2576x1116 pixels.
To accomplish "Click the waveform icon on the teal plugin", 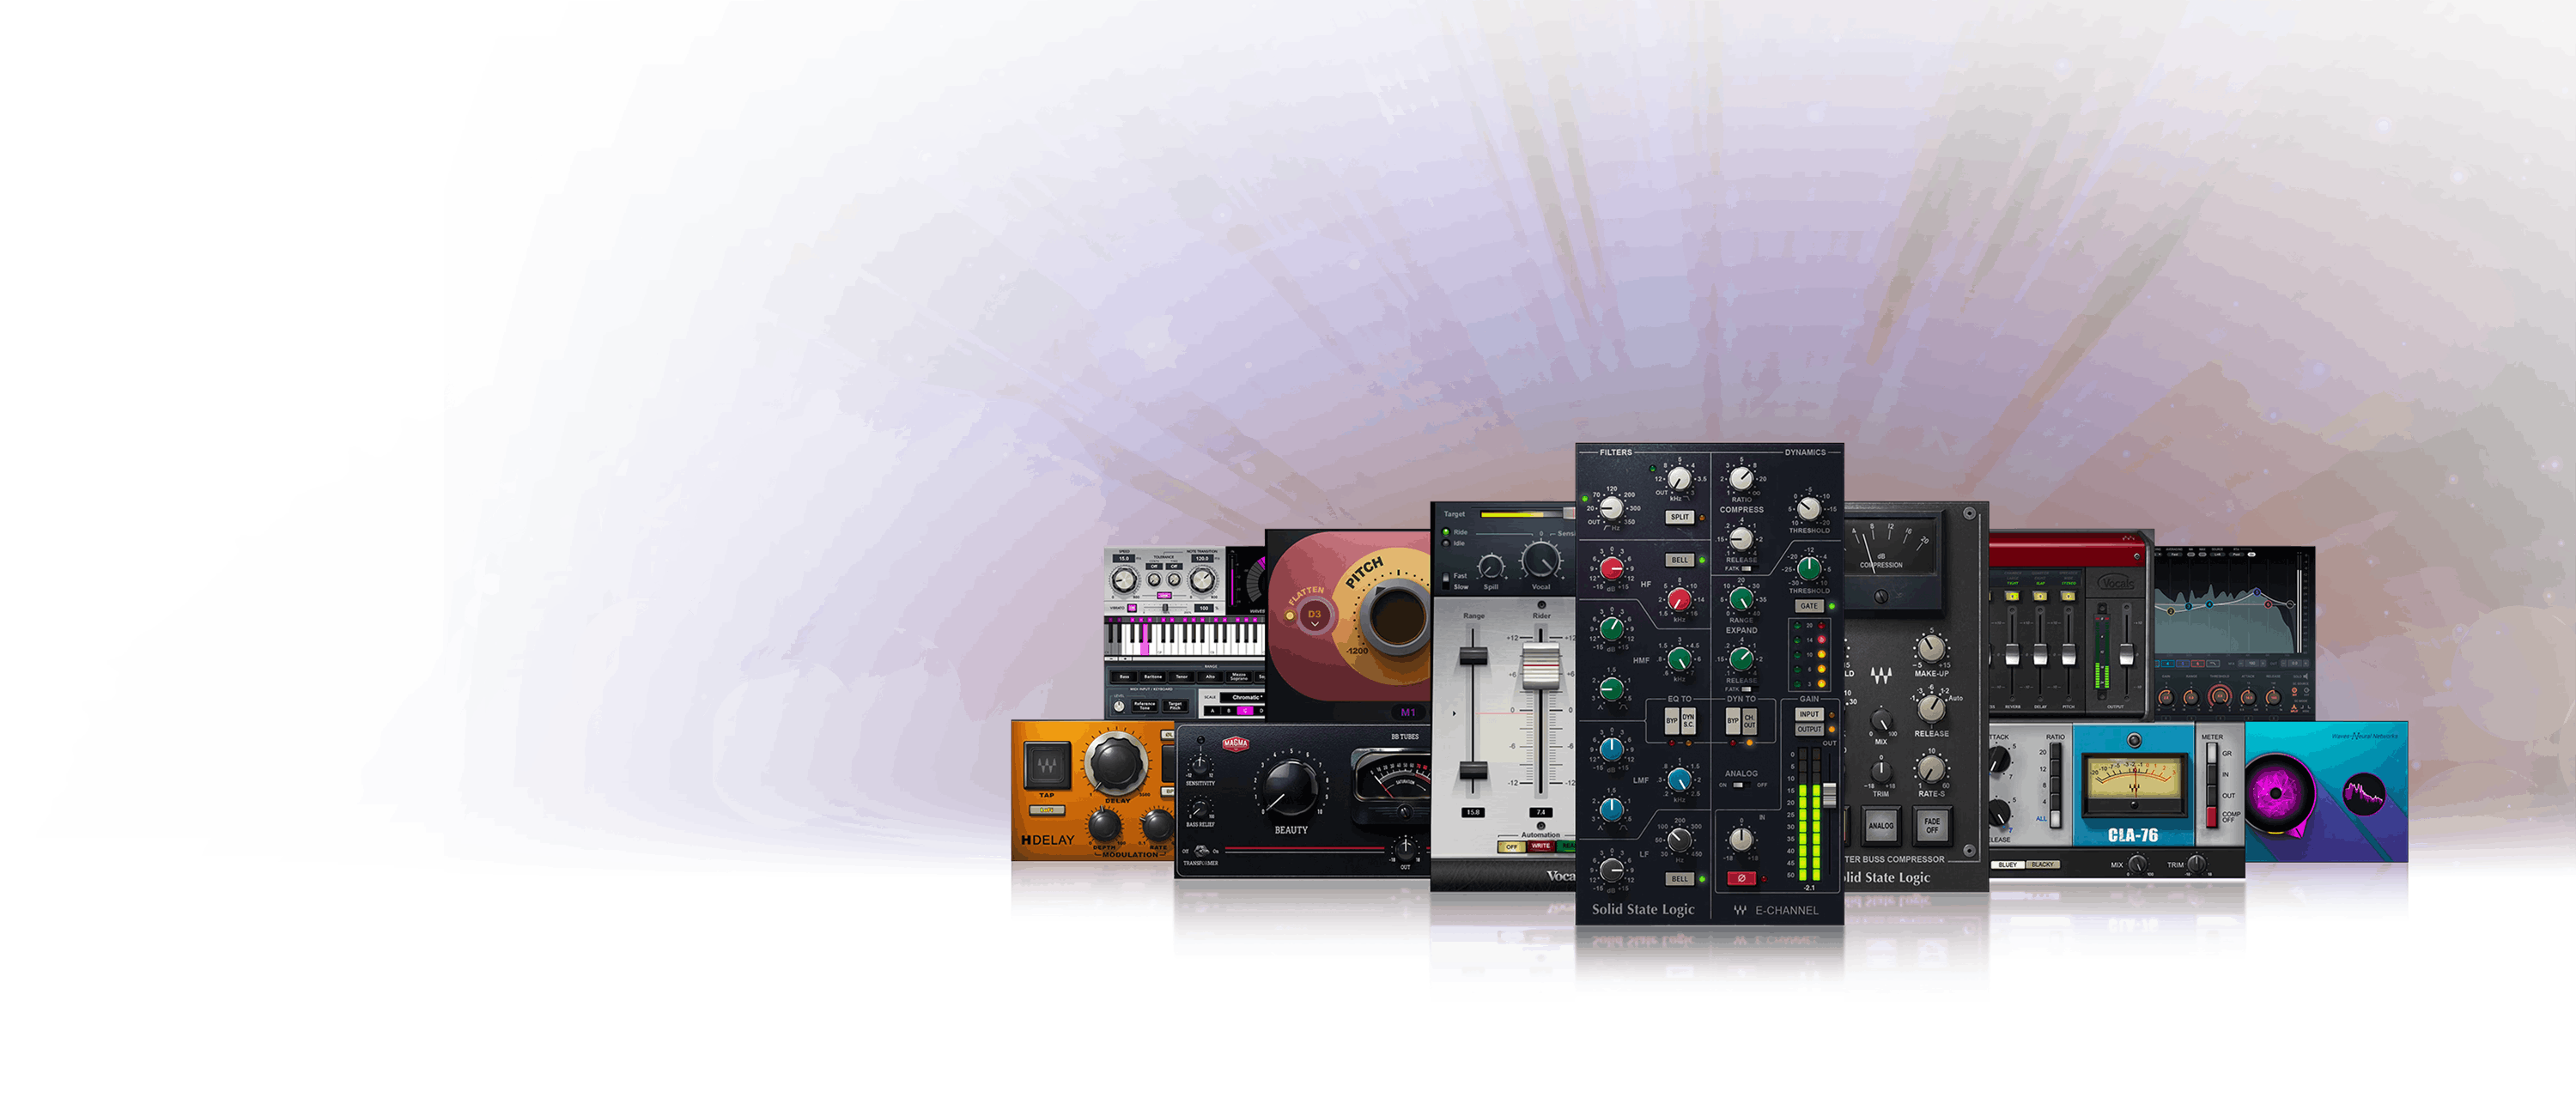I will [2363, 794].
